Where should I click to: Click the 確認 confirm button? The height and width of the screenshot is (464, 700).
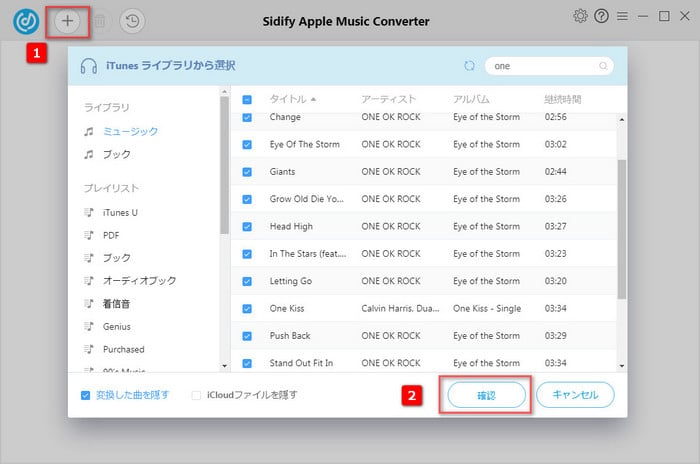click(x=486, y=395)
